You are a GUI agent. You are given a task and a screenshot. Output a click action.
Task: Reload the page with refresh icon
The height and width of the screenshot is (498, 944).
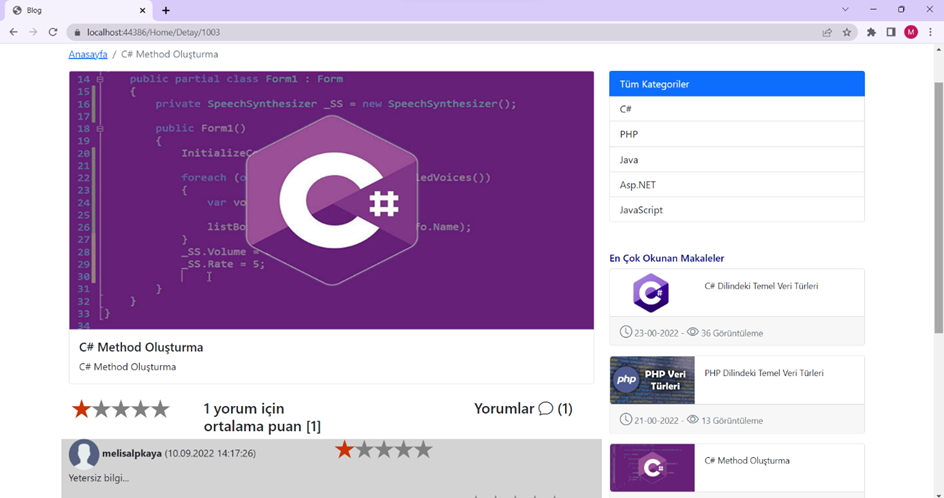click(x=53, y=32)
